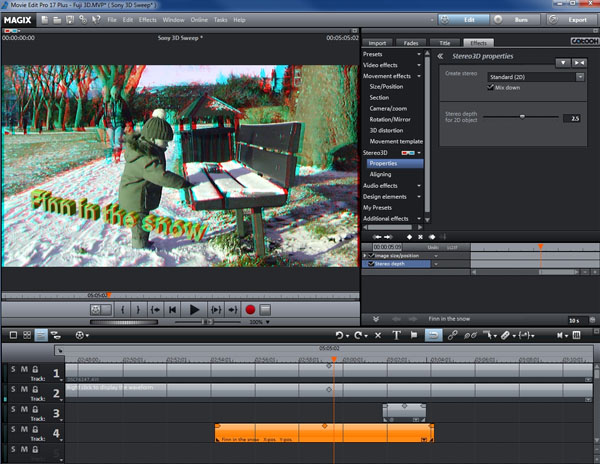Screen dimensions: 600x464
Task: Open the audio mixer speaker icon
Action: pos(559,335)
